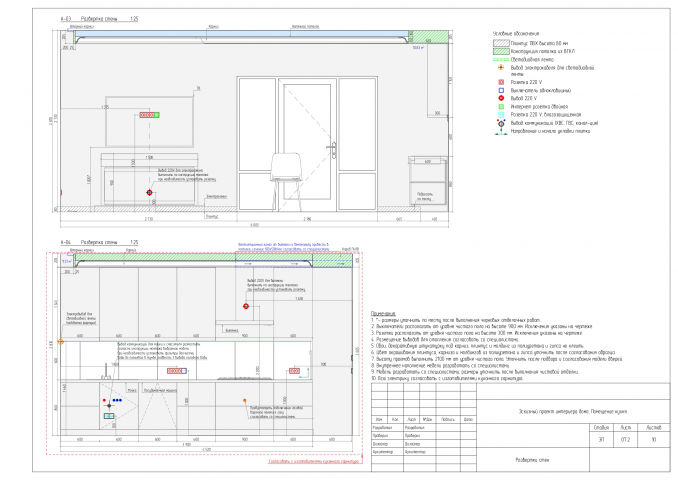The width and height of the screenshot is (678, 480).
Task: Click the orange dot in lower kitchen cabinet
Action: [x=244, y=400]
